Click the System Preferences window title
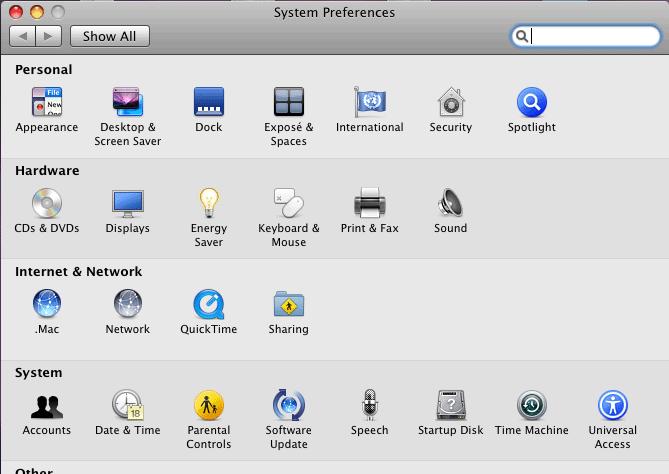Image resolution: width=669 pixels, height=474 pixels. point(334,12)
